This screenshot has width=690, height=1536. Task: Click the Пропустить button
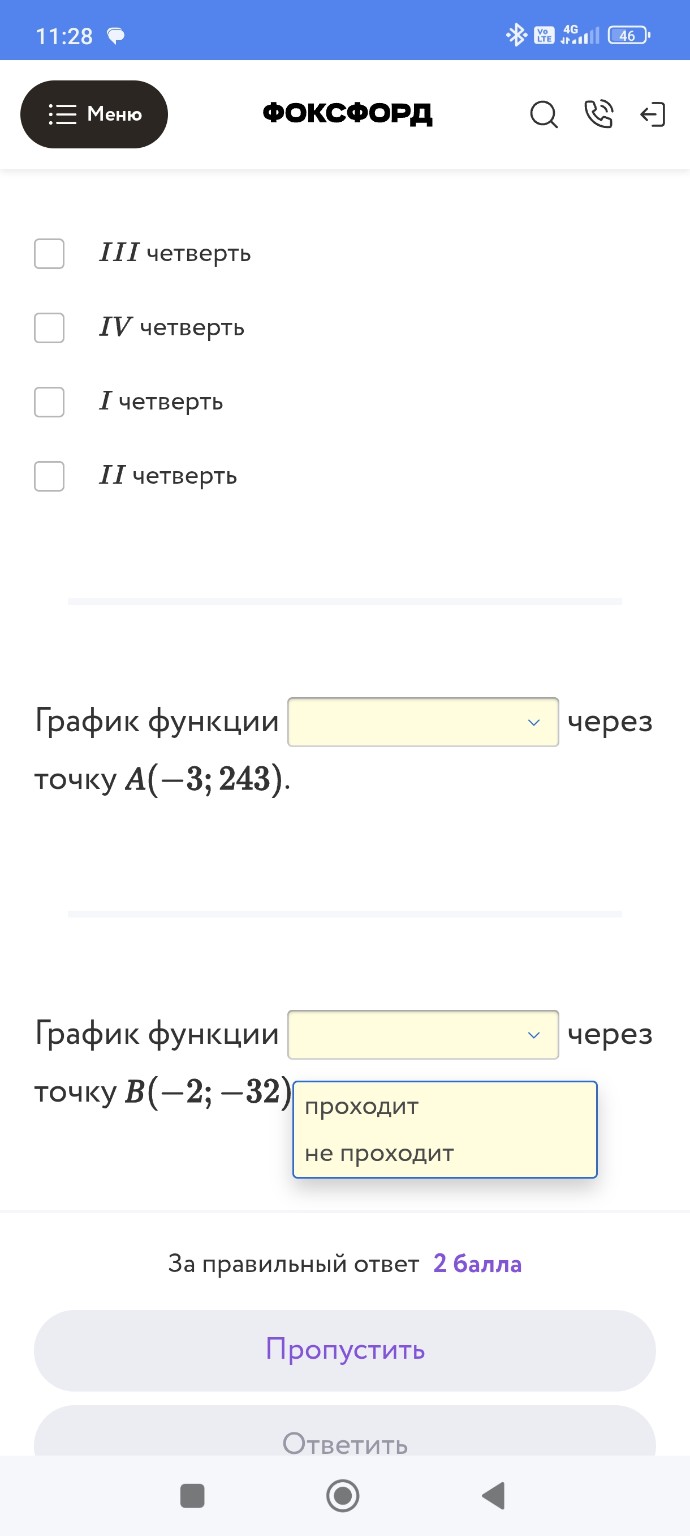[344, 1350]
